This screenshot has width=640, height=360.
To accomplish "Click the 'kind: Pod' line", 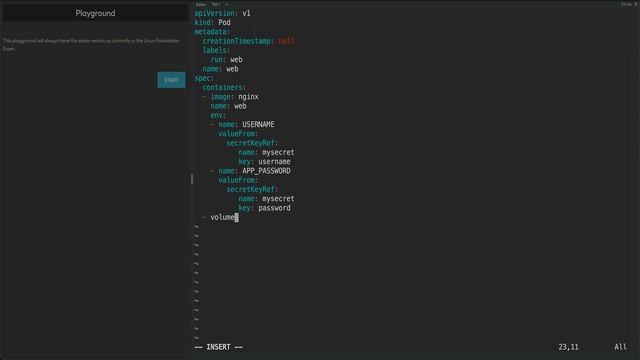I will (212, 22).
